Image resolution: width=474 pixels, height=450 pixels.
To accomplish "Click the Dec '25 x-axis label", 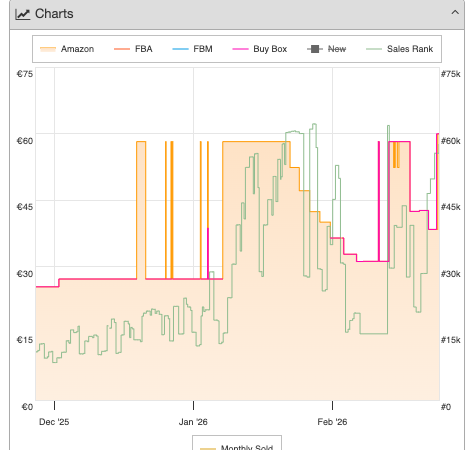I will (x=54, y=422).
